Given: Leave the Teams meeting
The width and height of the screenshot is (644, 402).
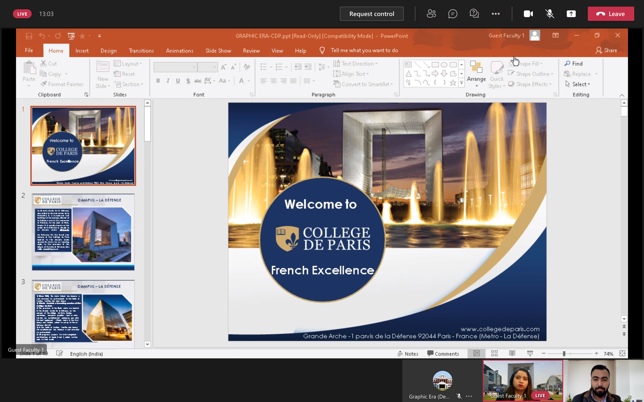Looking at the screenshot, I should (x=610, y=14).
